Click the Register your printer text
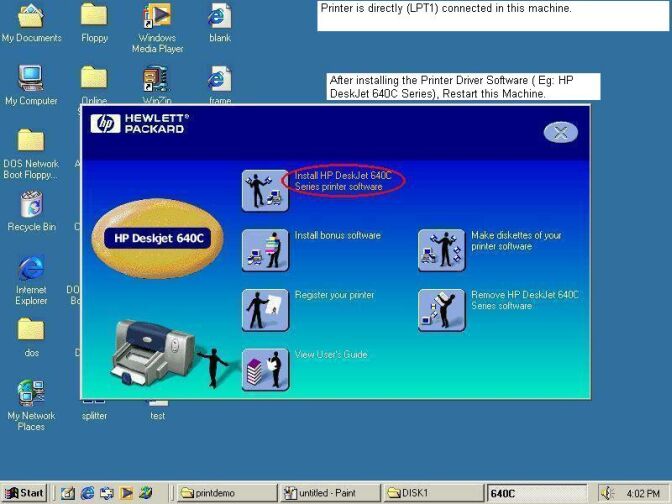 coord(334,295)
